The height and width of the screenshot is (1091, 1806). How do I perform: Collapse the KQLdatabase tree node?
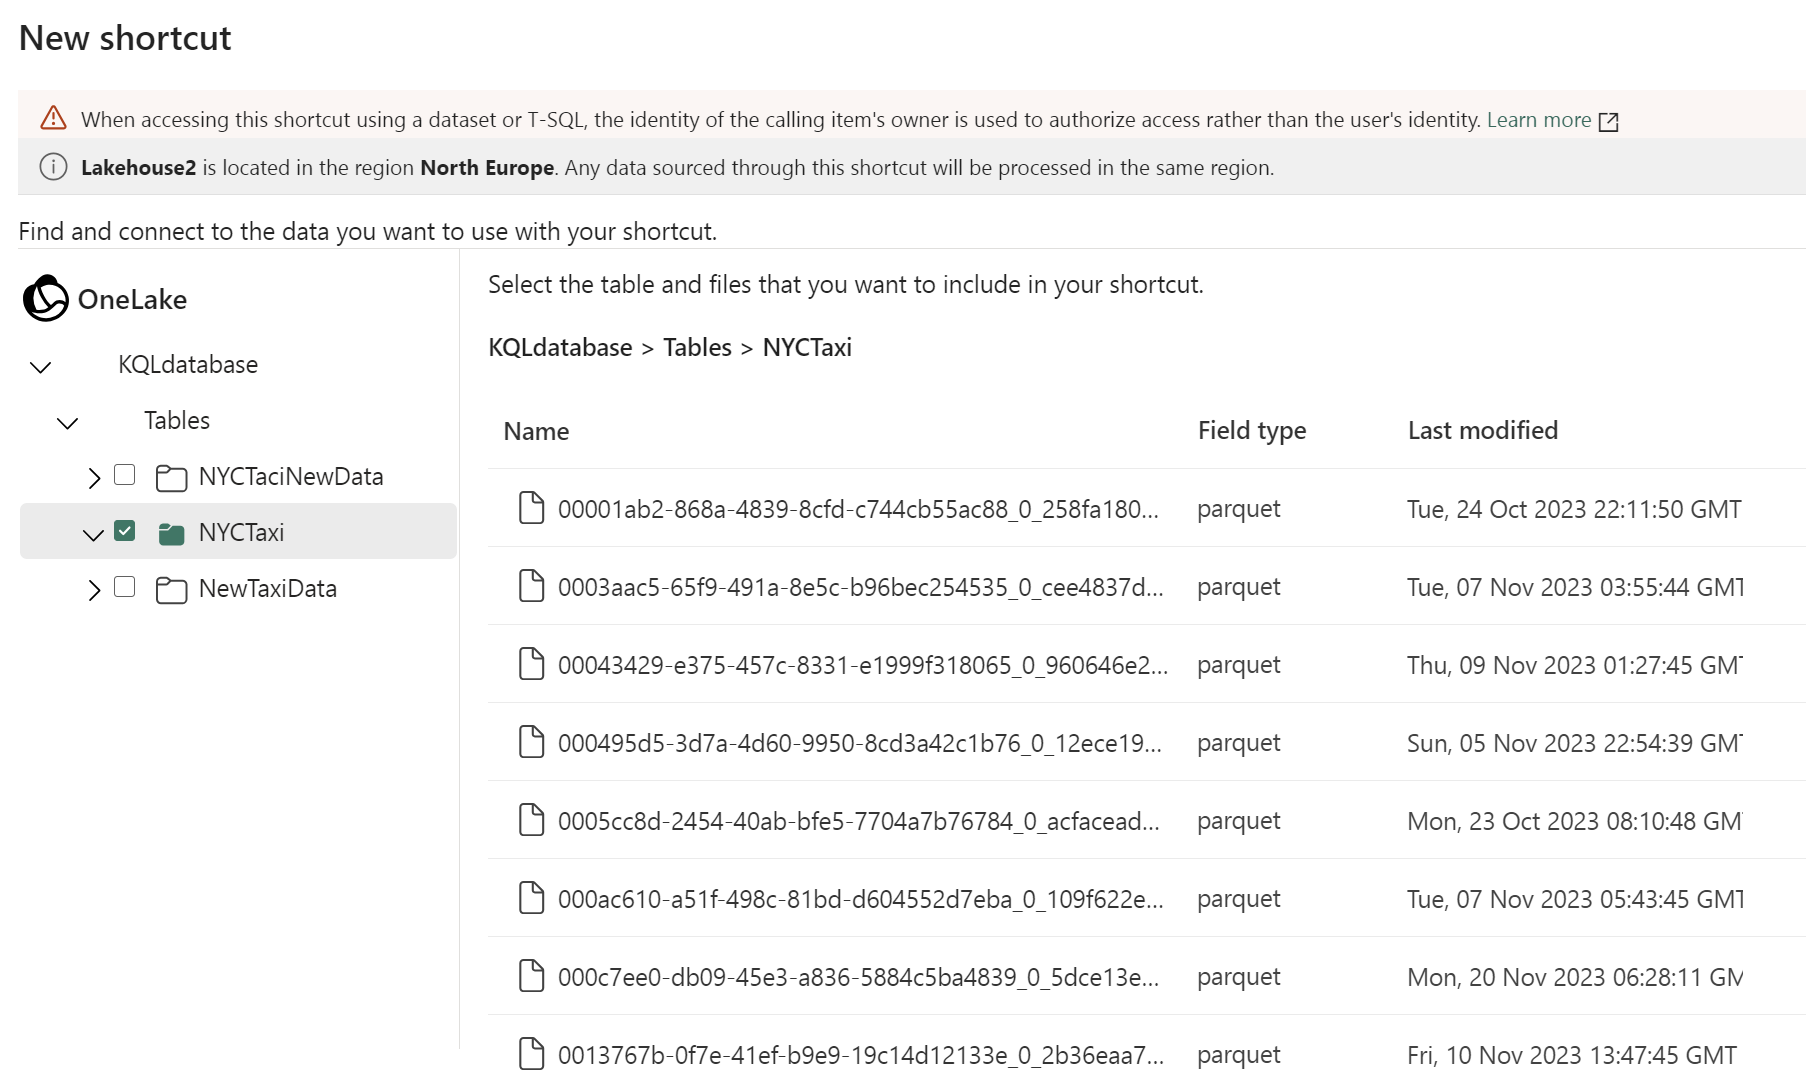click(41, 367)
